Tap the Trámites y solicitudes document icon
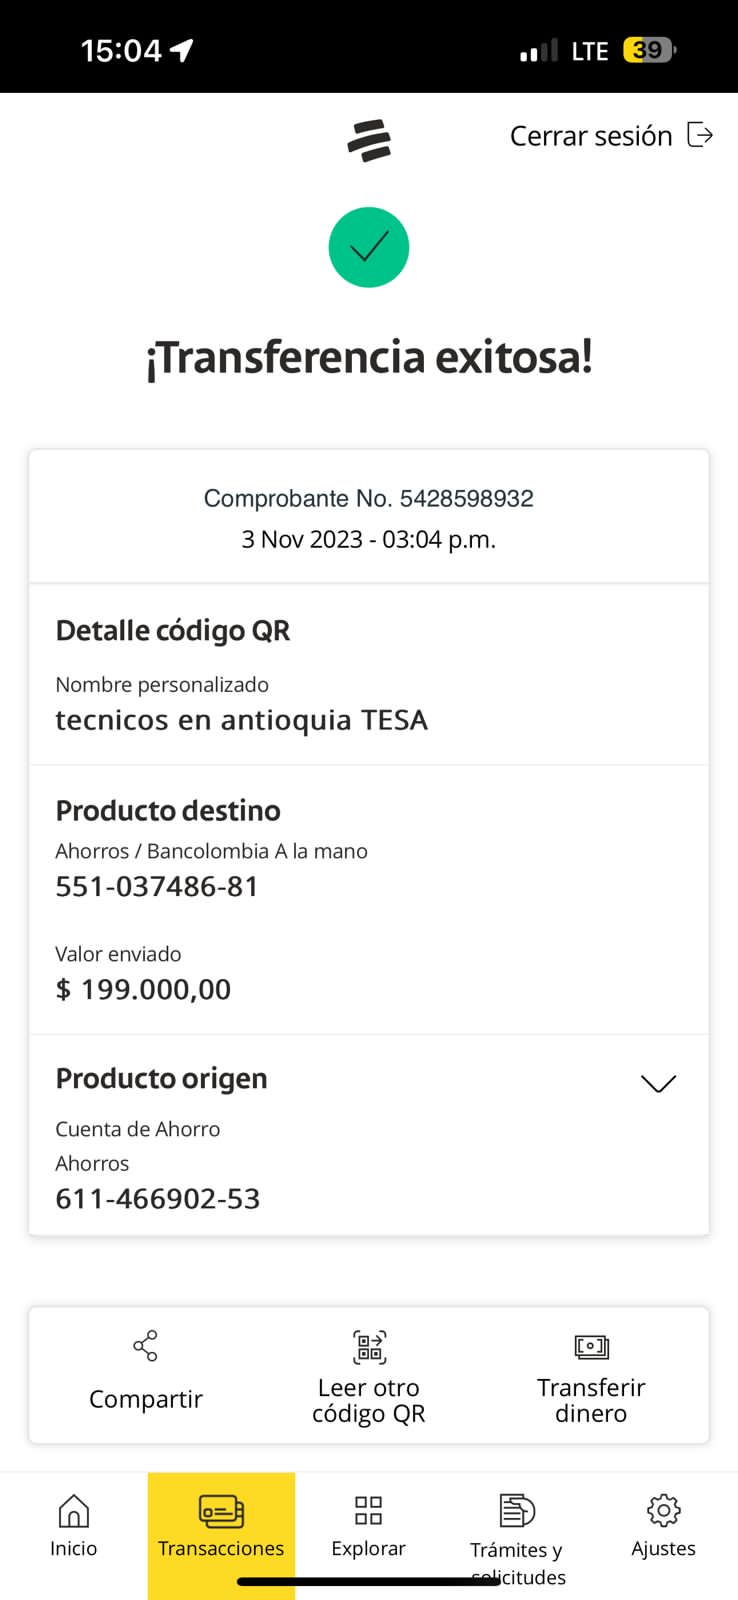Screen dimensions: 738x1600 coord(517,1510)
